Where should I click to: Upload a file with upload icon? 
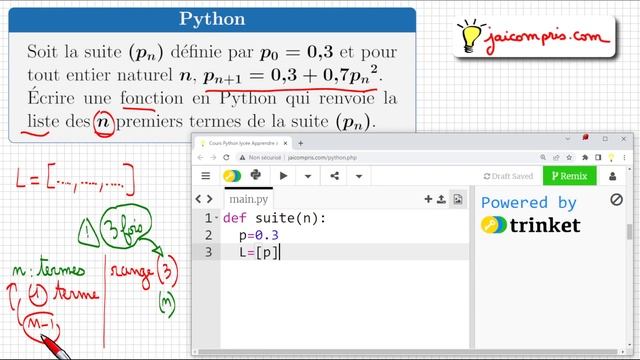pyautogui.click(x=441, y=199)
